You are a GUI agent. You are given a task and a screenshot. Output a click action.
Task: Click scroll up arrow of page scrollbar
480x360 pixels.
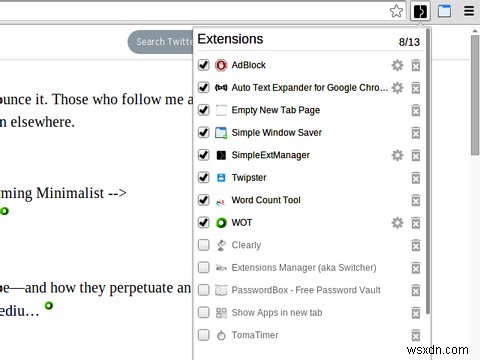475,31
